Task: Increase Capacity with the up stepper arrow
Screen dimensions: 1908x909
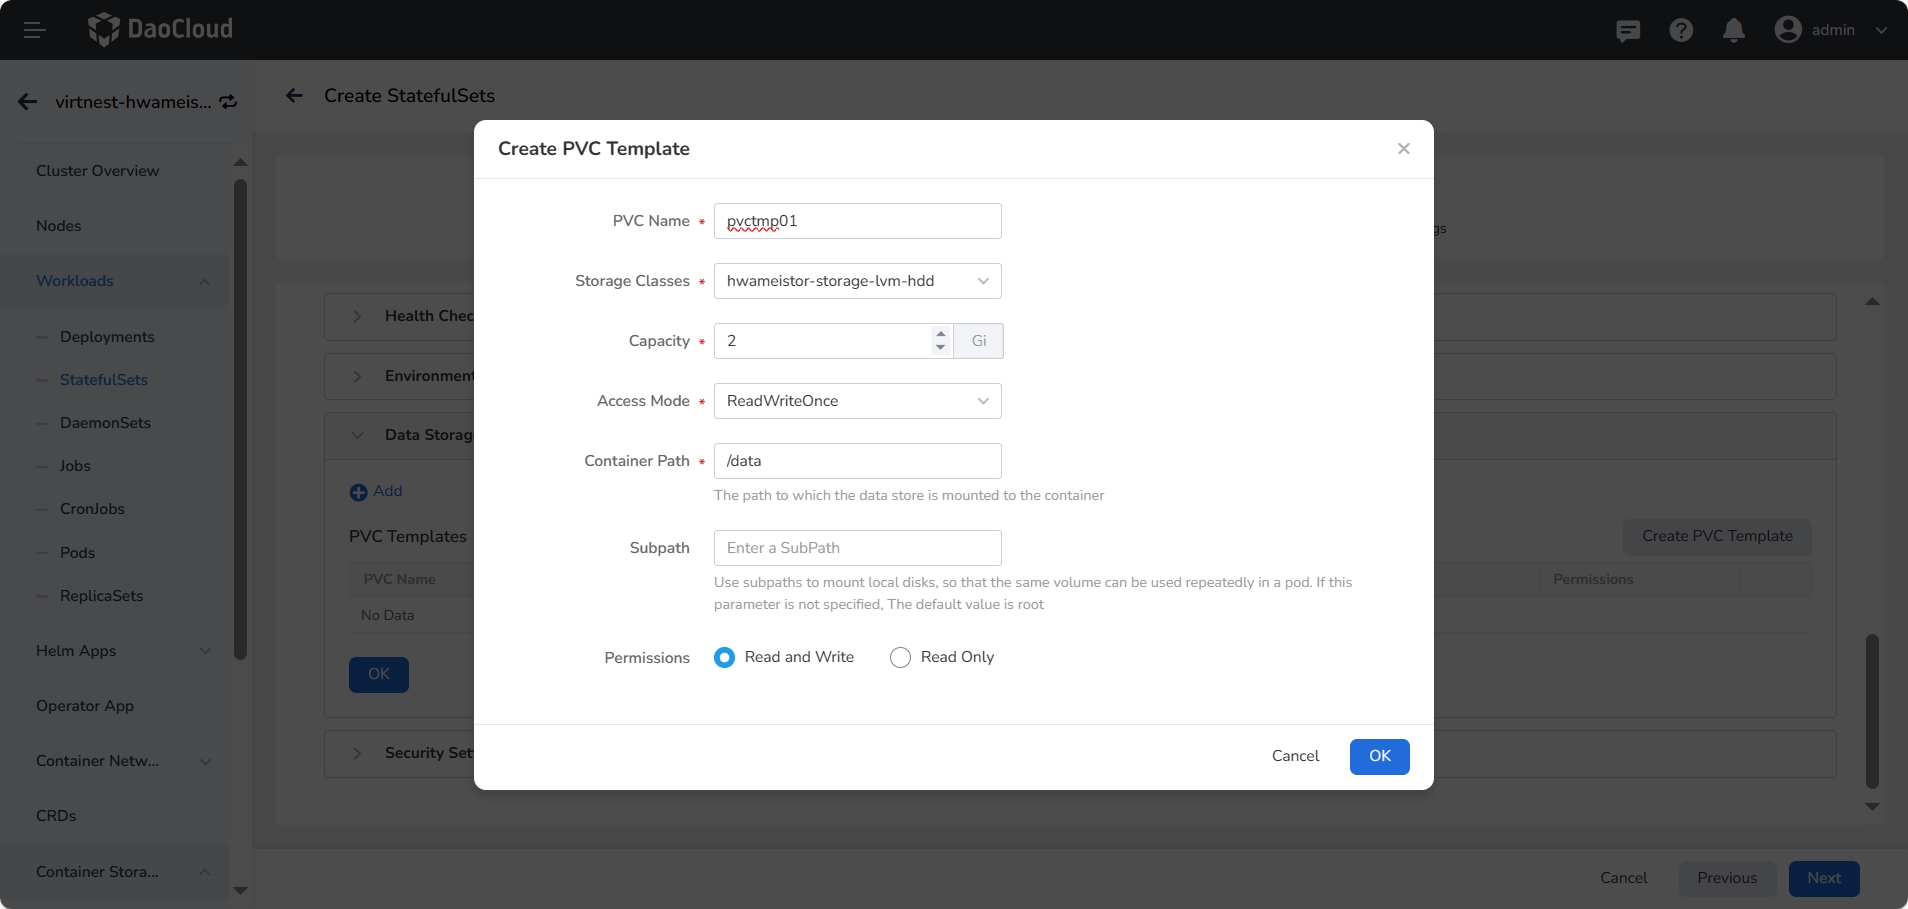Action: 940,334
